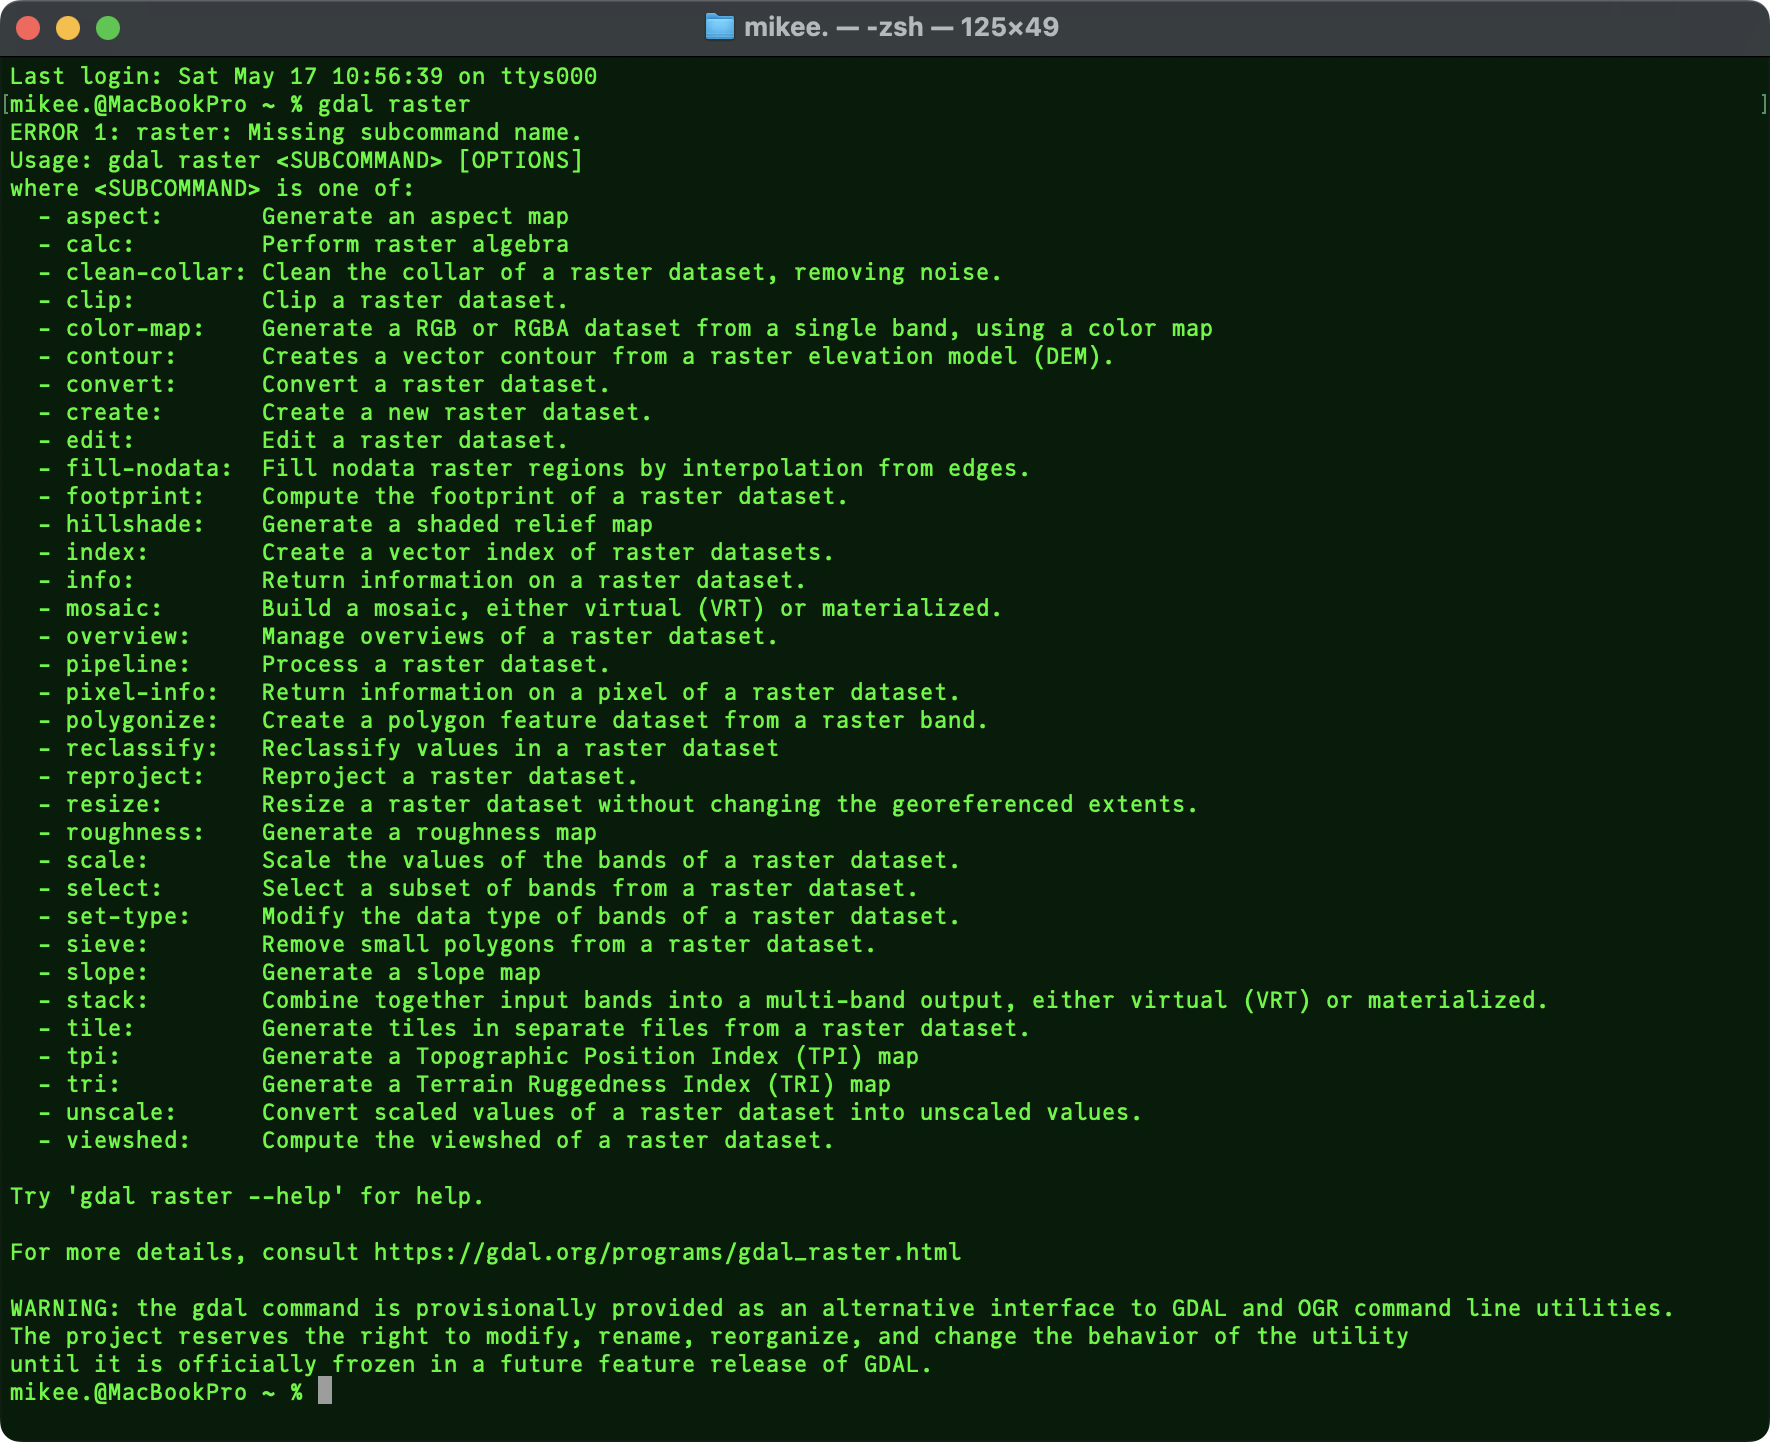Click the 'set-type:' subcommand name
The image size is (1770, 1442).
click(128, 916)
